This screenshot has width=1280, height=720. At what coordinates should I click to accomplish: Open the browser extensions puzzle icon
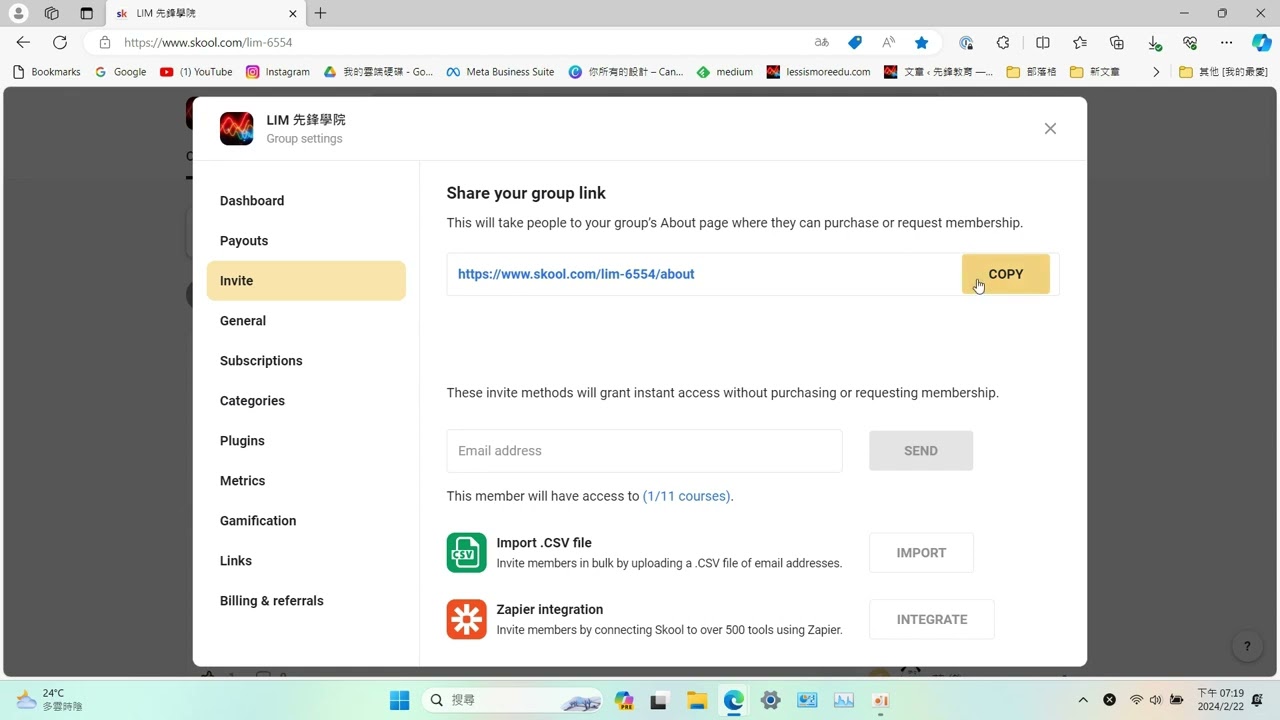(x=1003, y=42)
